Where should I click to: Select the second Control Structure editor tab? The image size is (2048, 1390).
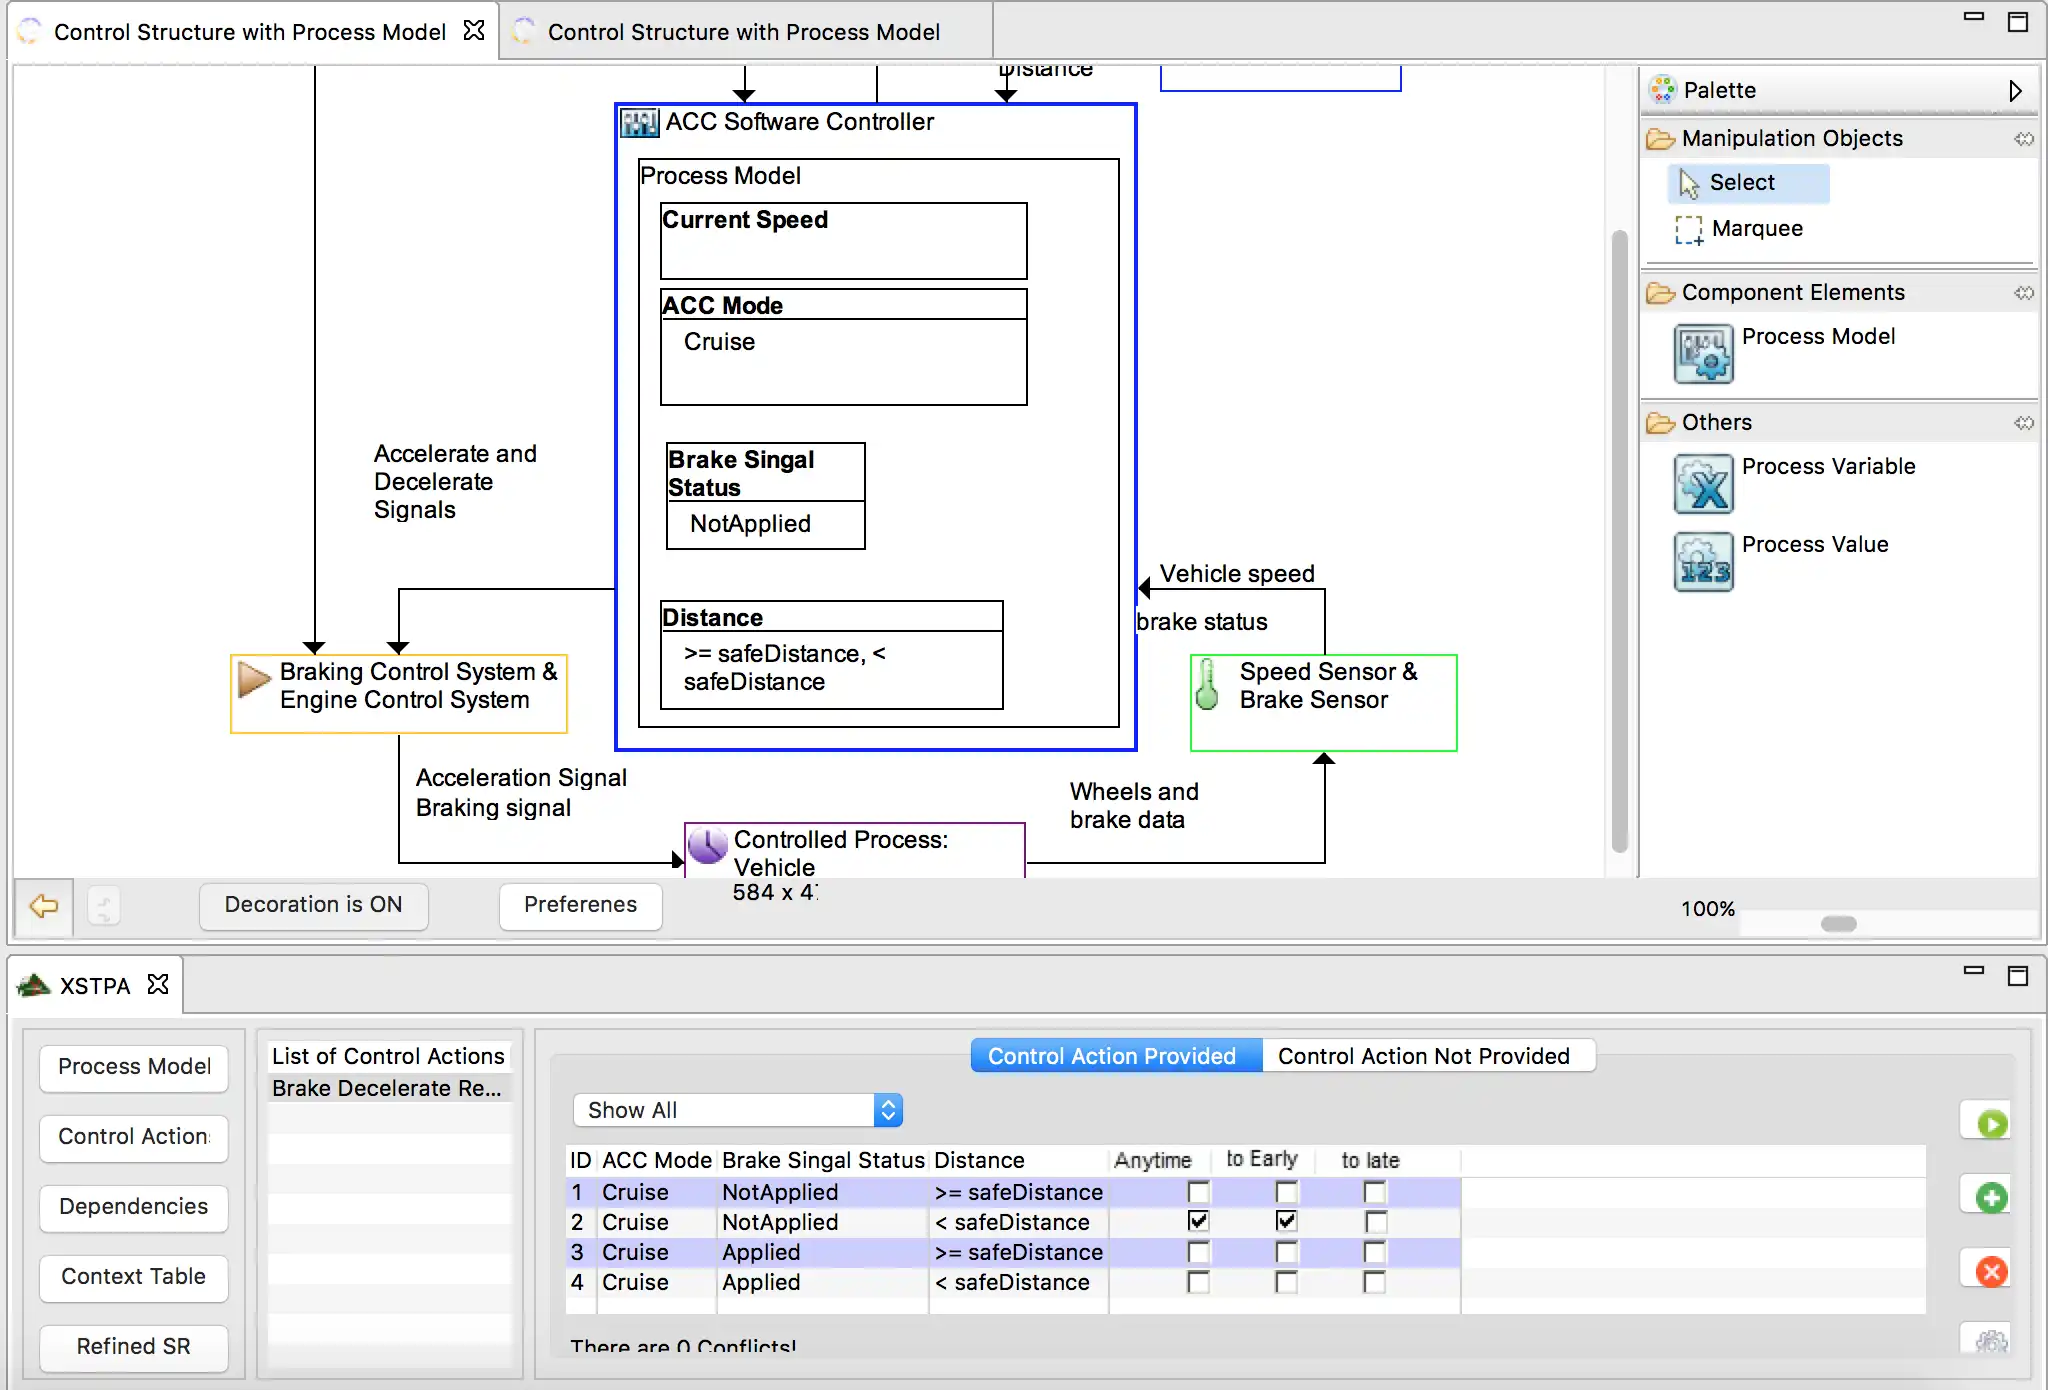point(743,32)
